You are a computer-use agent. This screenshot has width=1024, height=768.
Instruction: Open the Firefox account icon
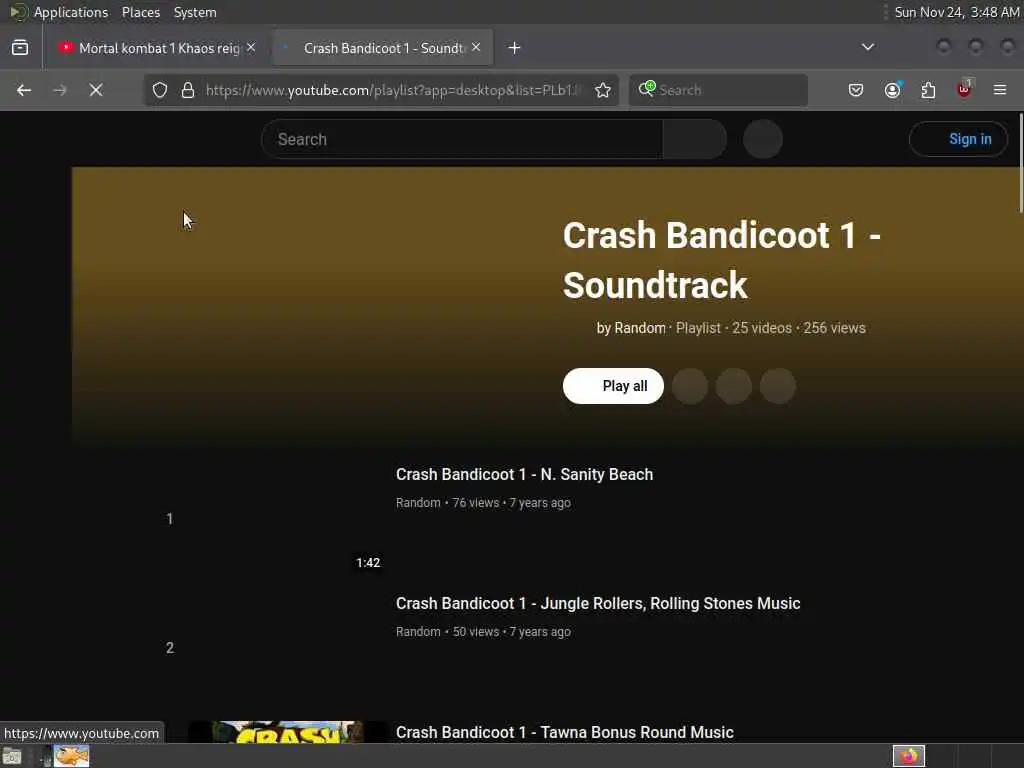(x=893, y=90)
